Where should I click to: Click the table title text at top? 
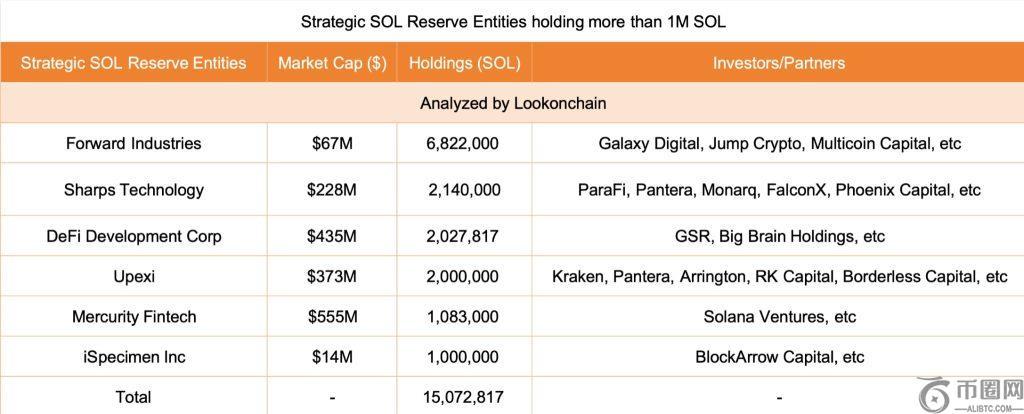(x=512, y=21)
